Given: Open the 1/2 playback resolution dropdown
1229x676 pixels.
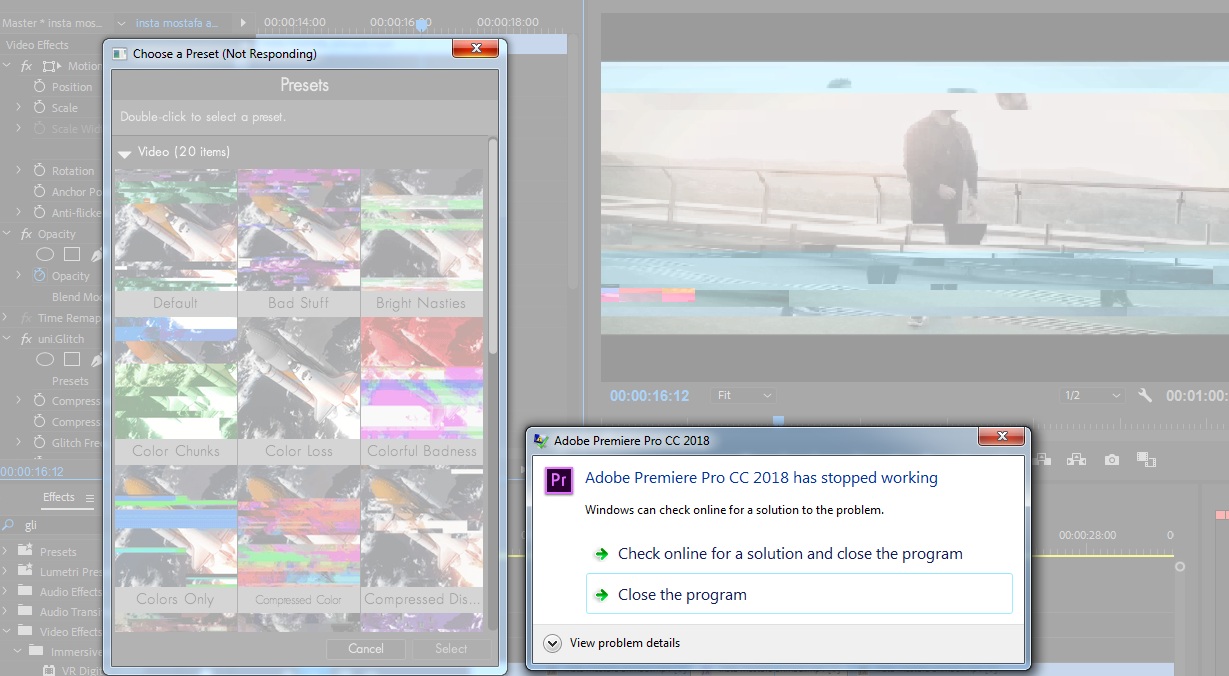Looking at the screenshot, I should pos(1093,396).
